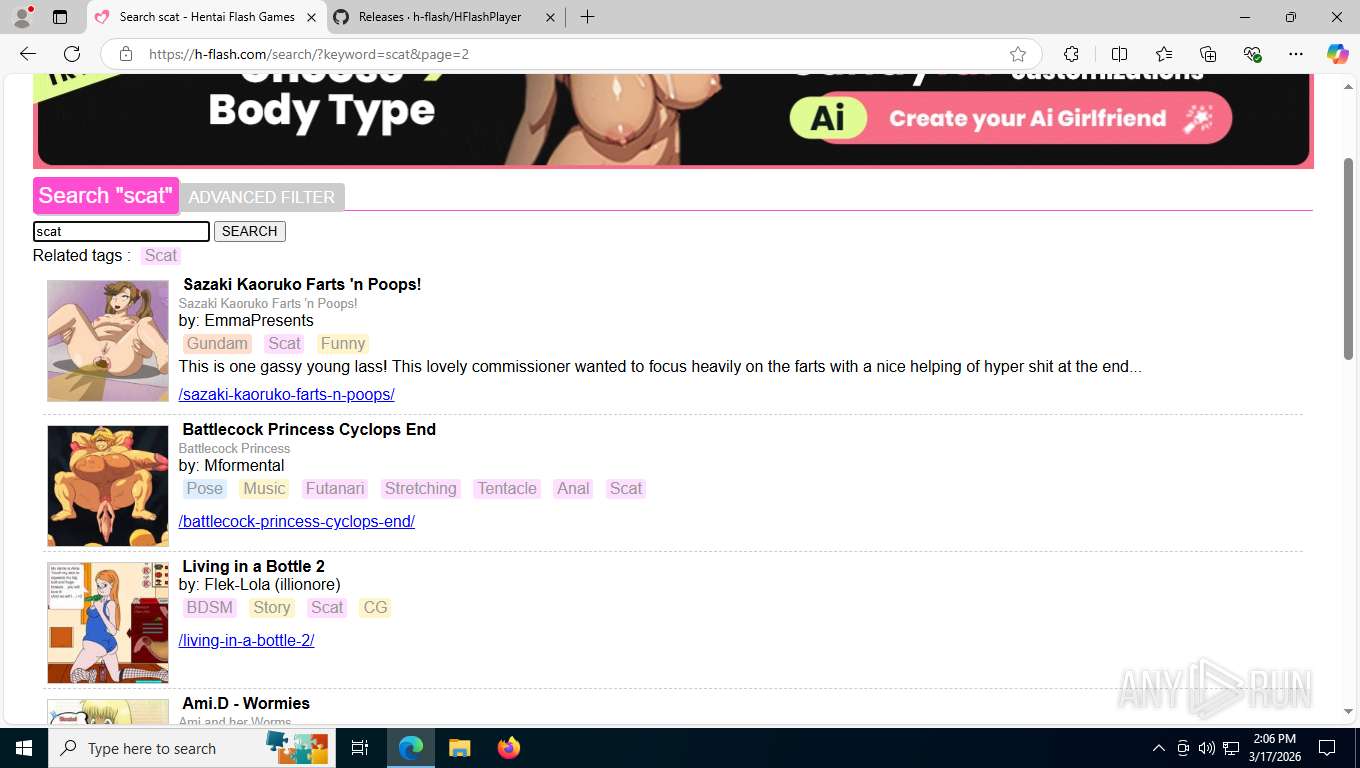Click the by: Flek-Lola (illionore) author text
Viewport: 1360px width, 768px height.
point(260,584)
